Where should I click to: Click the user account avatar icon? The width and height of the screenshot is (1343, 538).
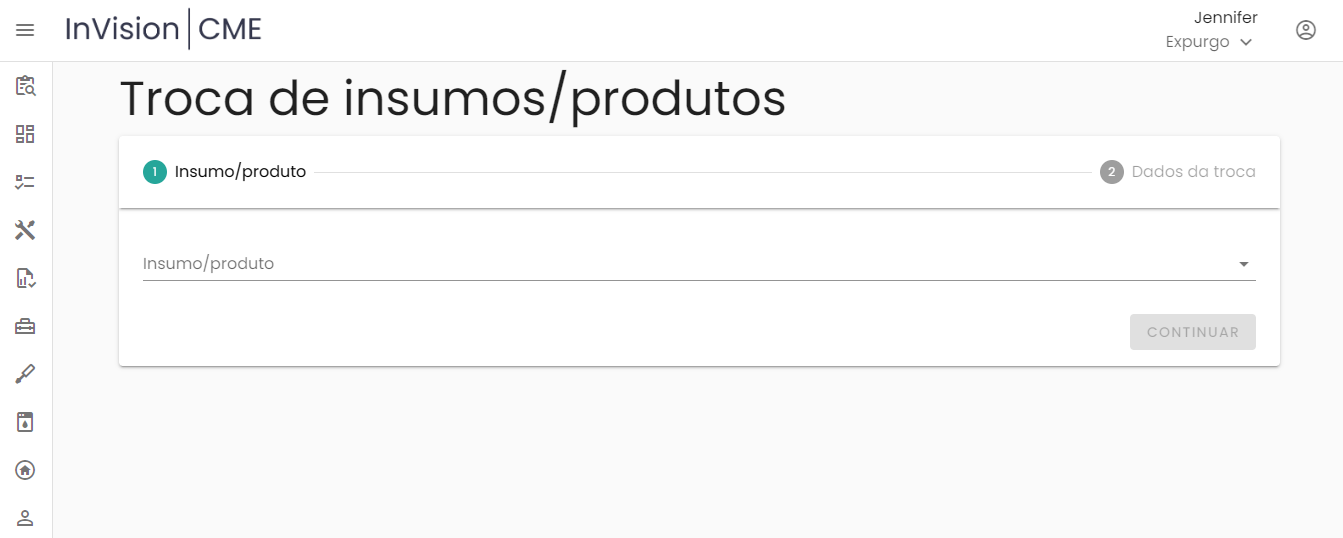1305,30
